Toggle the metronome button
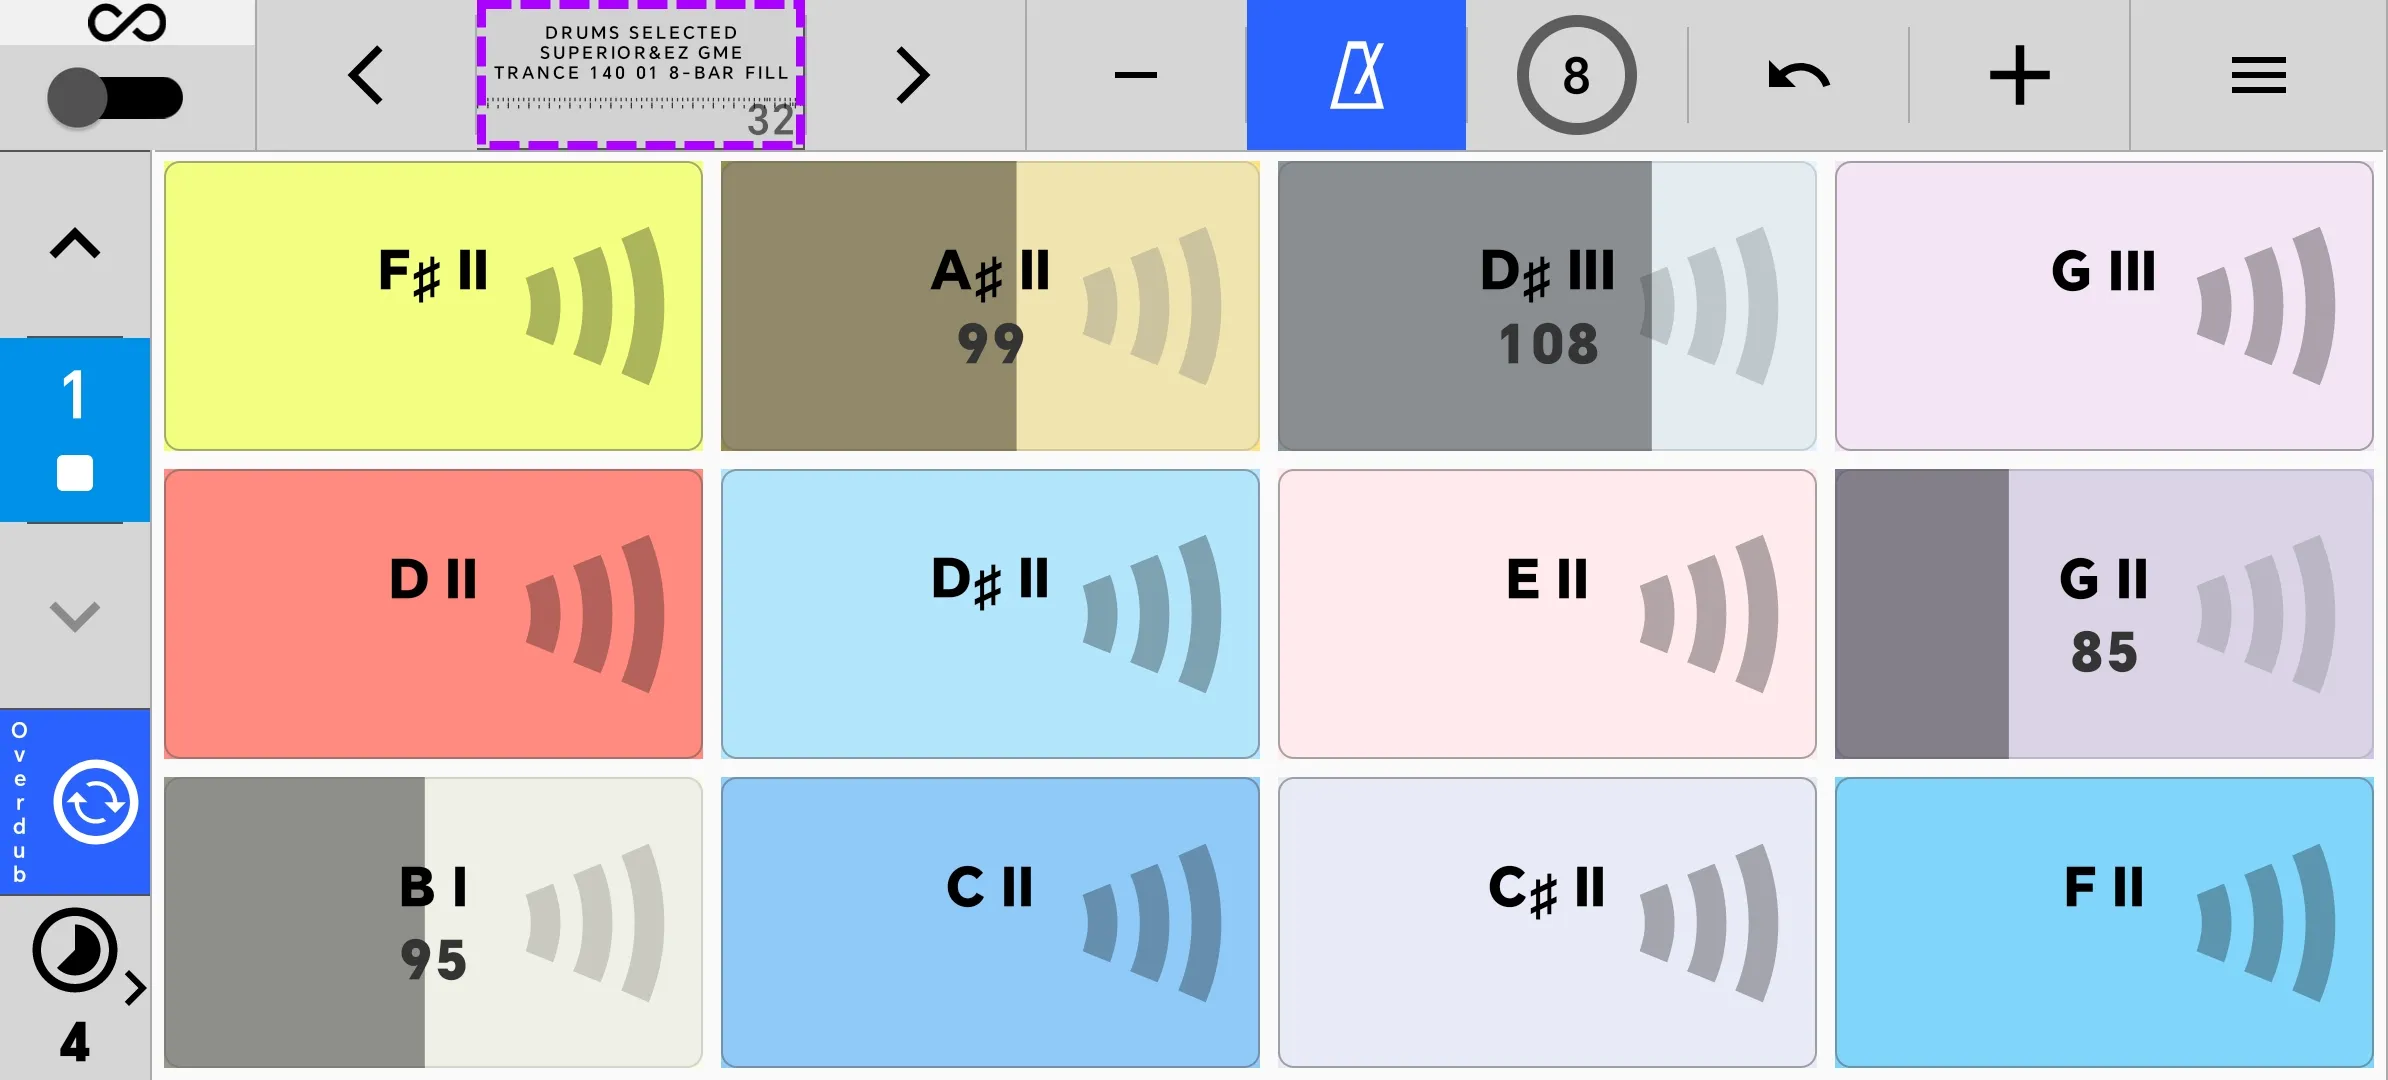This screenshot has width=2388, height=1080. tap(1356, 75)
